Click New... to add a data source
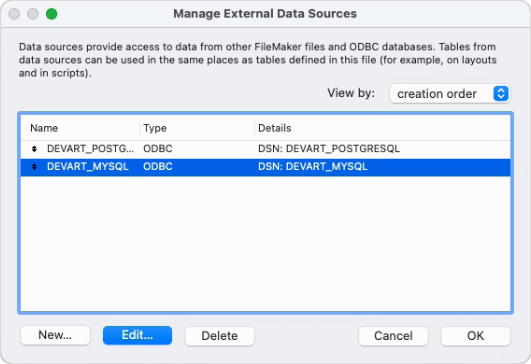This screenshot has height=364, width=531. 55,335
